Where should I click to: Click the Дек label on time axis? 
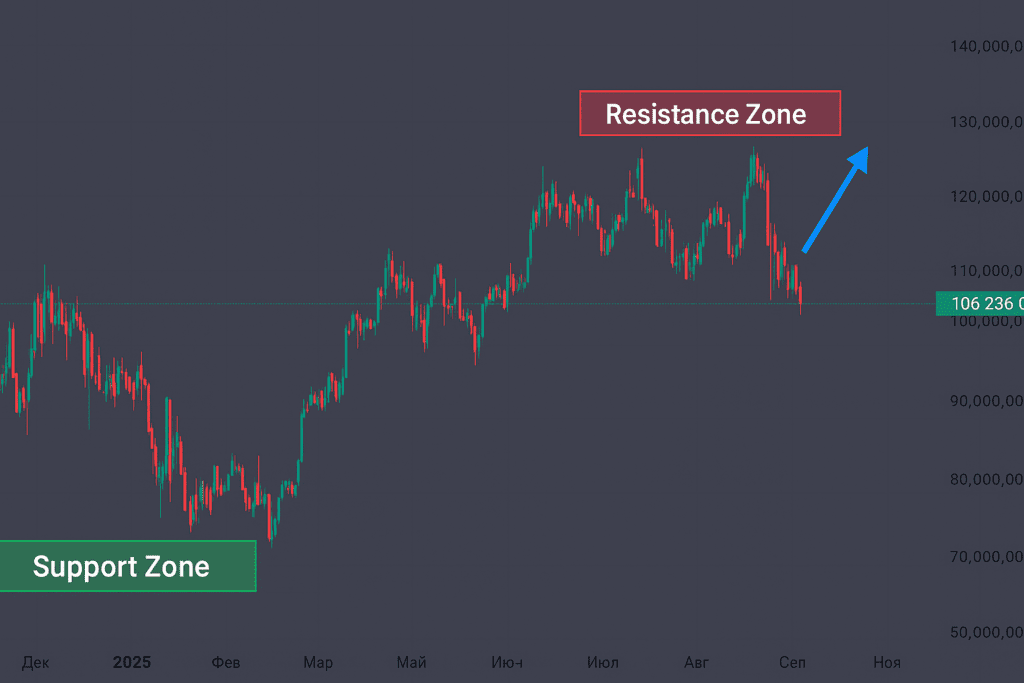pyautogui.click(x=34, y=662)
